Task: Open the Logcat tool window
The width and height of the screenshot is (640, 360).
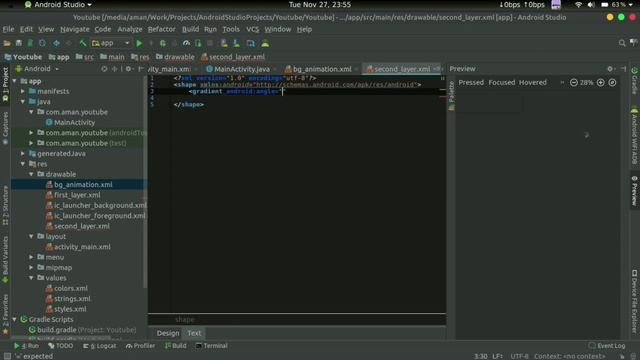Action: pyautogui.click(x=100, y=346)
